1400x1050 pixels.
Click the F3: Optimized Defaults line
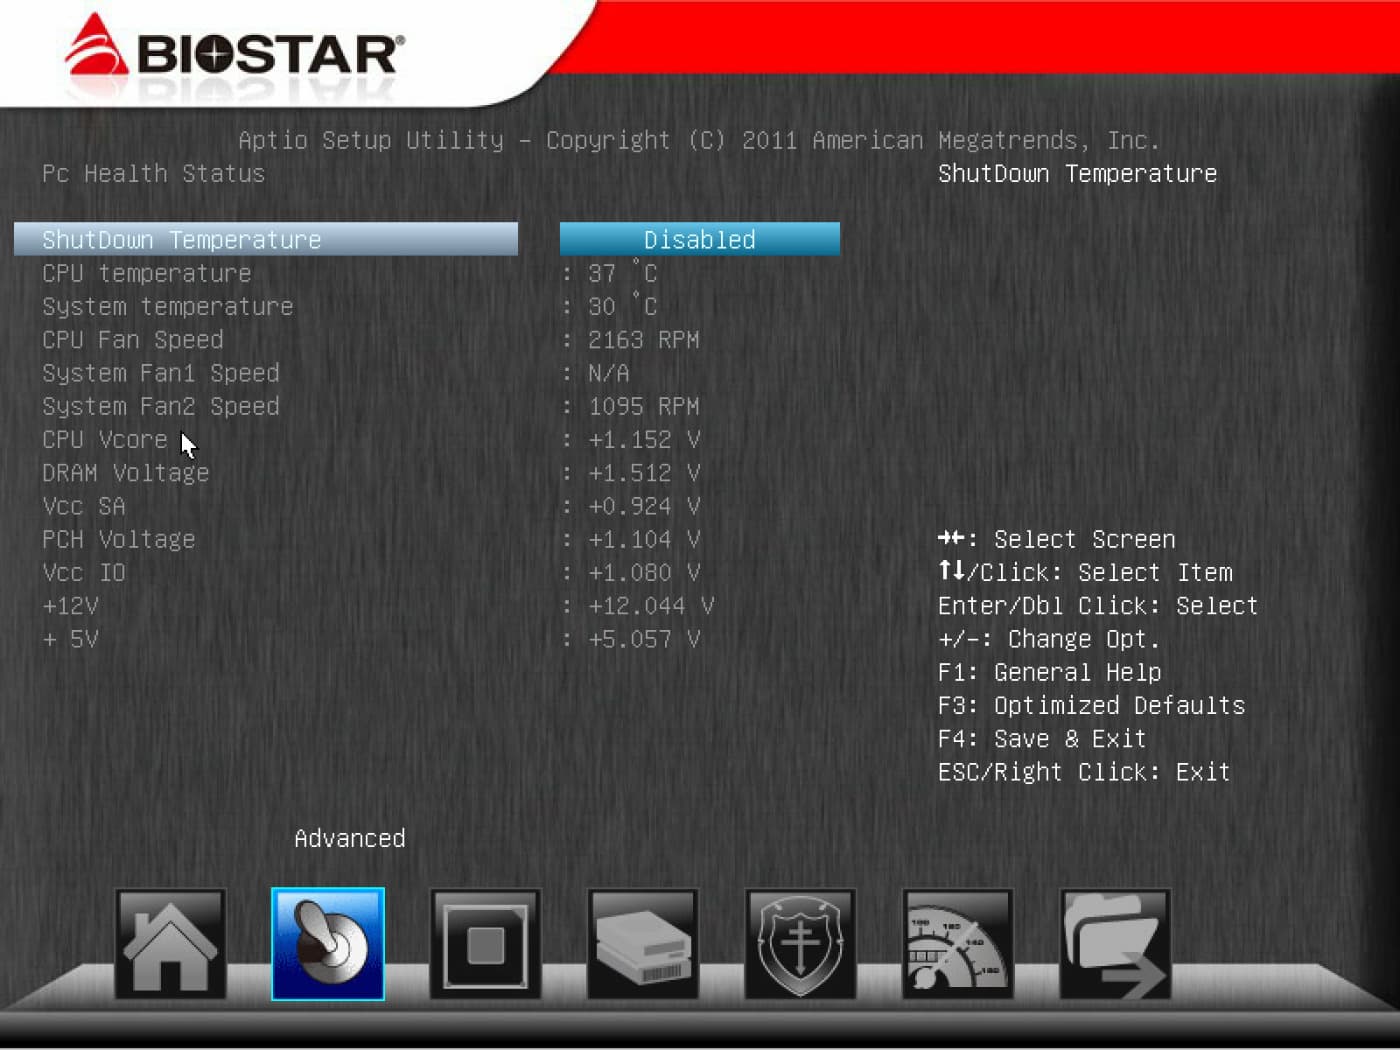pyautogui.click(x=1092, y=706)
